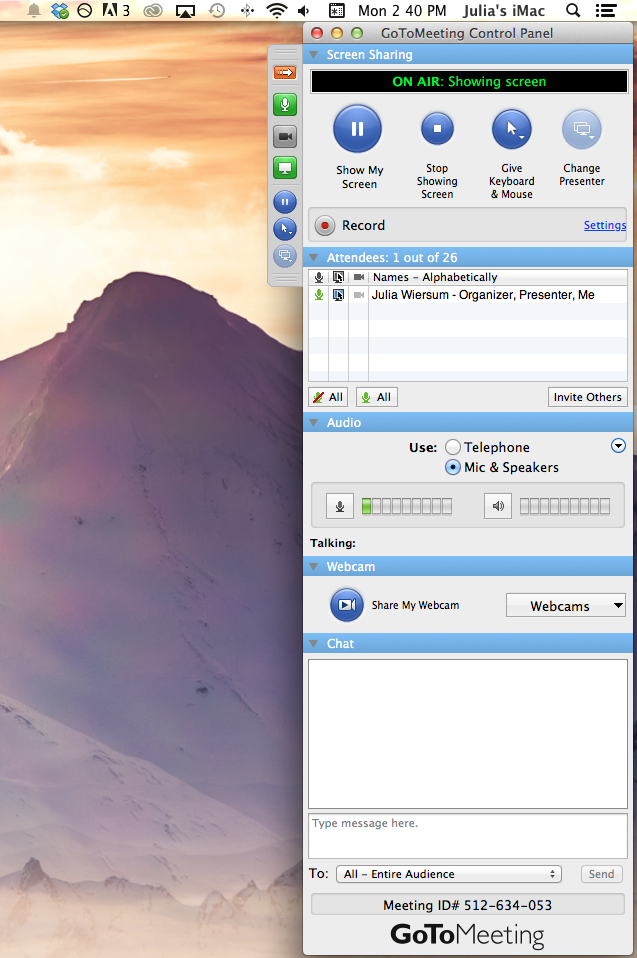Open the Dropbox menu bar icon
Image resolution: width=637 pixels, height=958 pixels.
tap(59, 10)
